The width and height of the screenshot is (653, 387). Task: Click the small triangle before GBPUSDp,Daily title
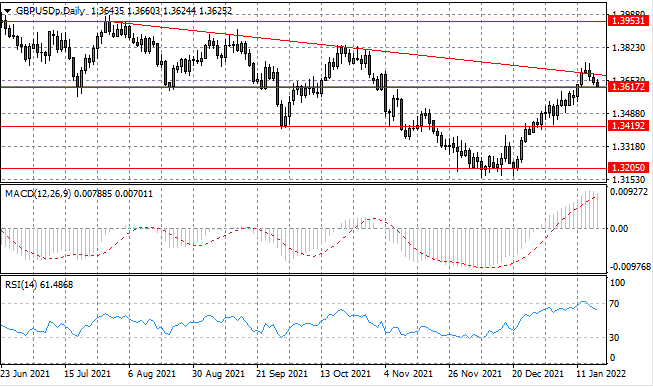pos(7,12)
